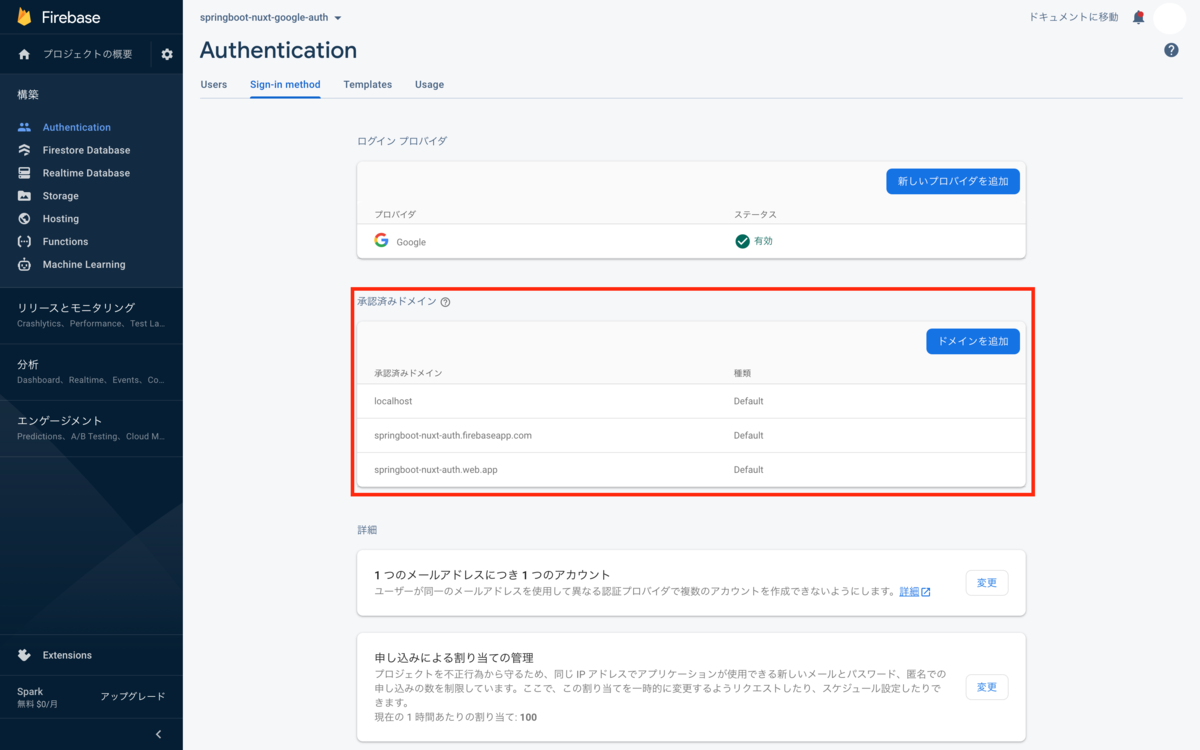Click the help question mark icon
Viewport: 1200px width, 750px height.
click(1171, 50)
